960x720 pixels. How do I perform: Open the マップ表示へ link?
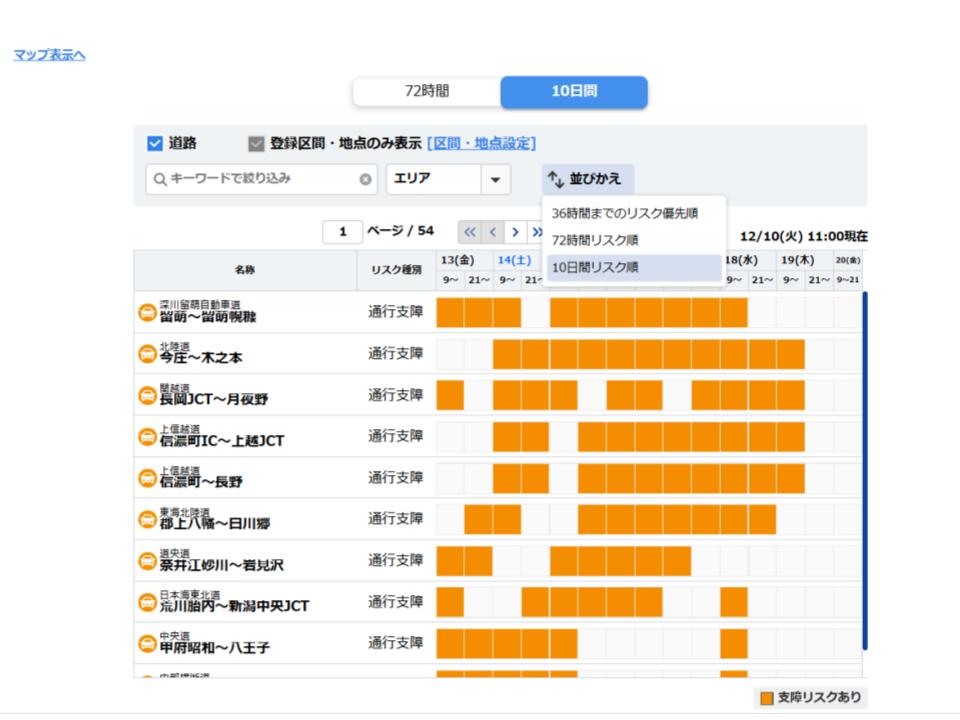coord(49,55)
